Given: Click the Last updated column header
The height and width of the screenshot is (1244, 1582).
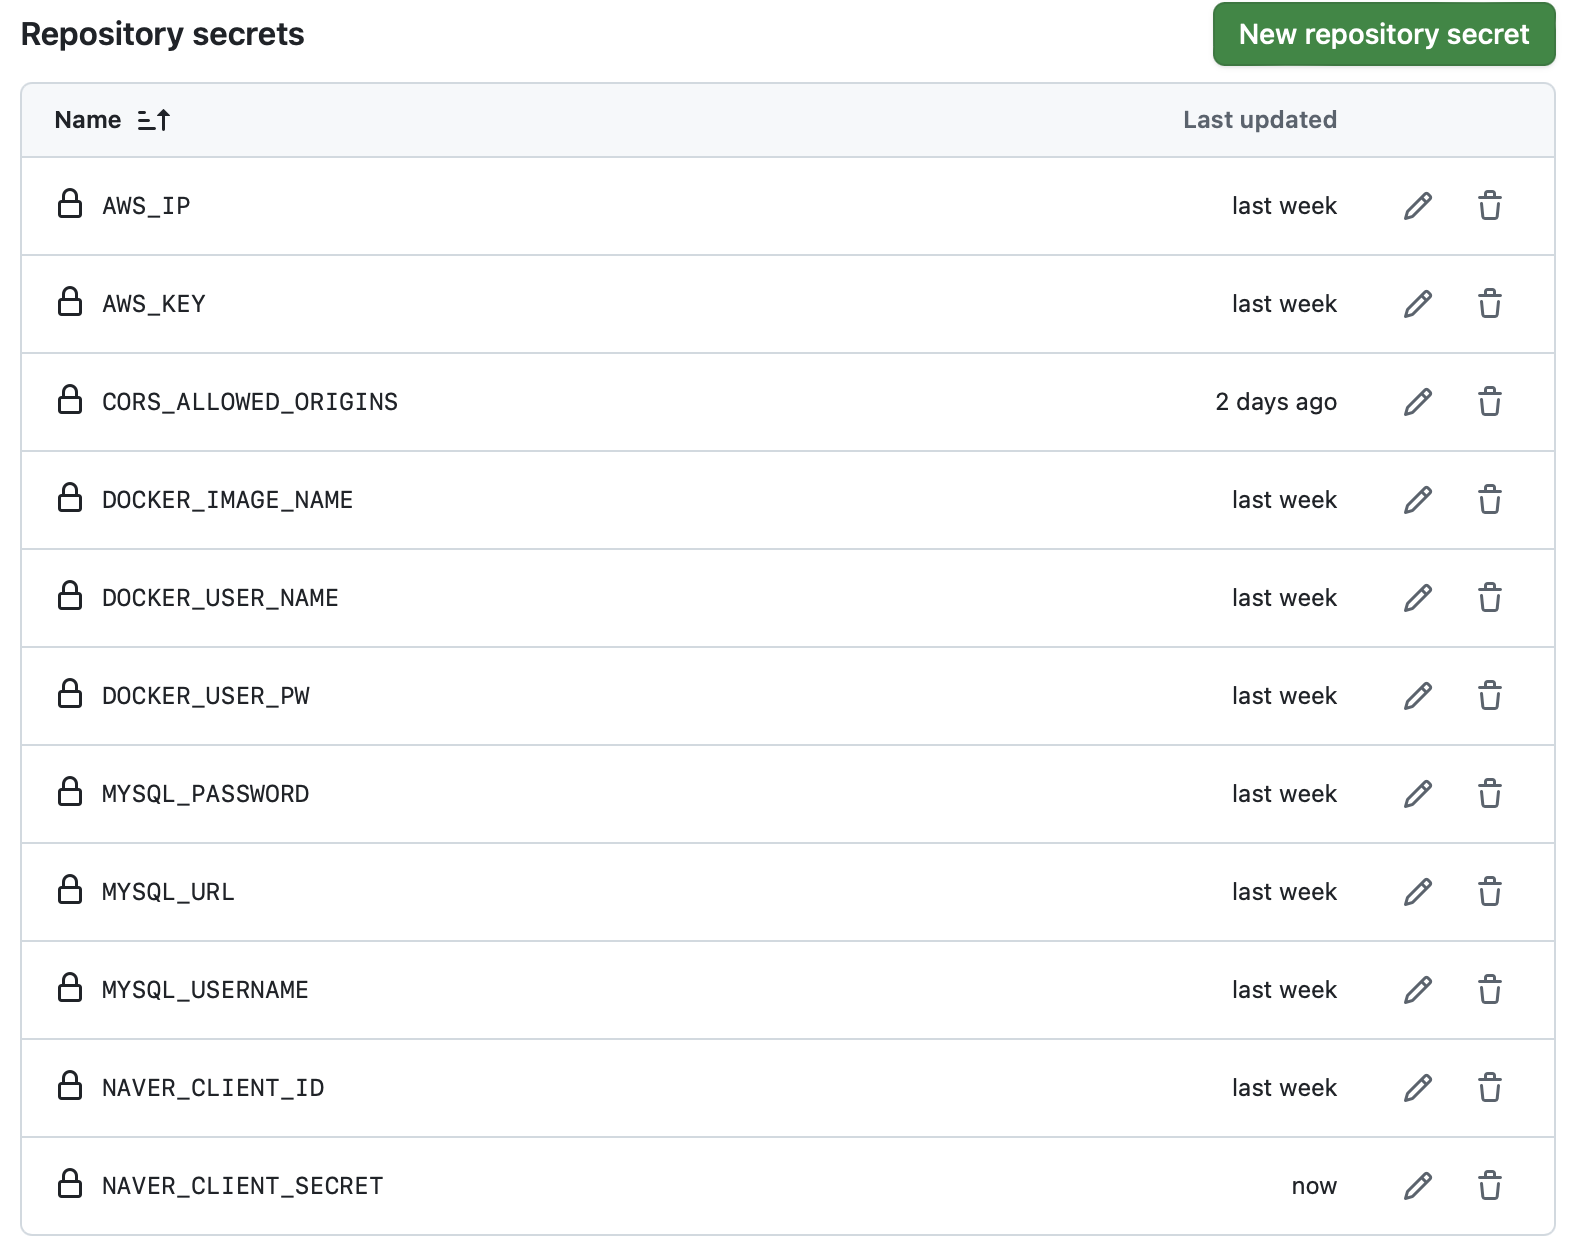Looking at the screenshot, I should pyautogui.click(x=1260, y=120).
